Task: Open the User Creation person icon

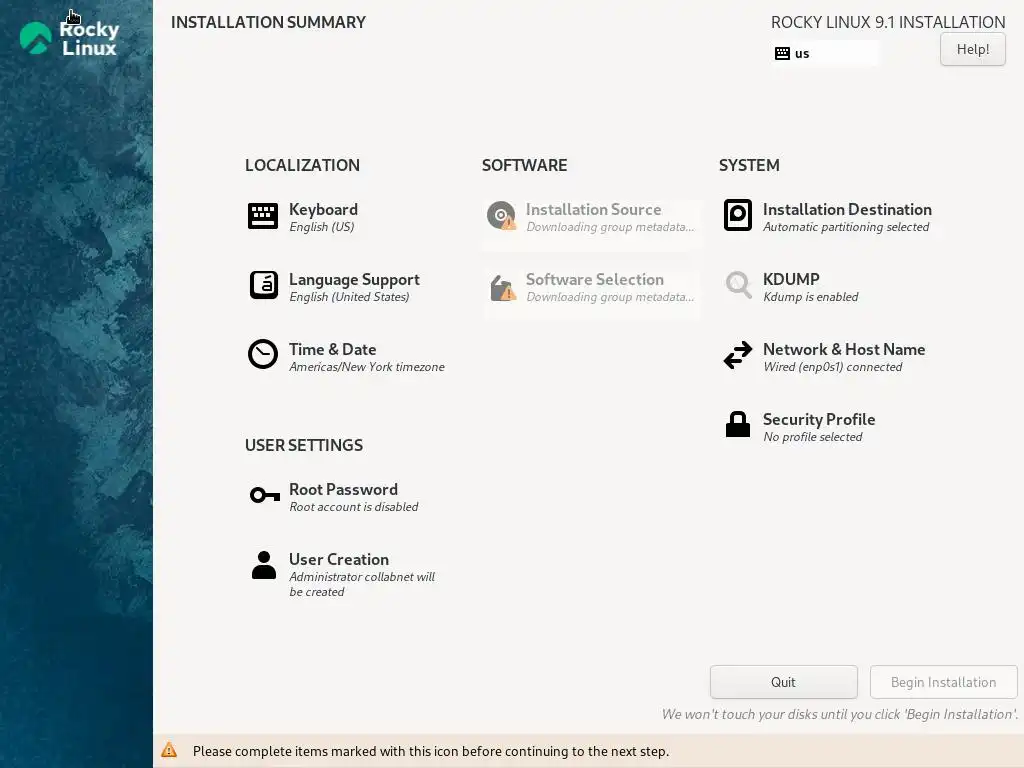Action: coord(264,565)
